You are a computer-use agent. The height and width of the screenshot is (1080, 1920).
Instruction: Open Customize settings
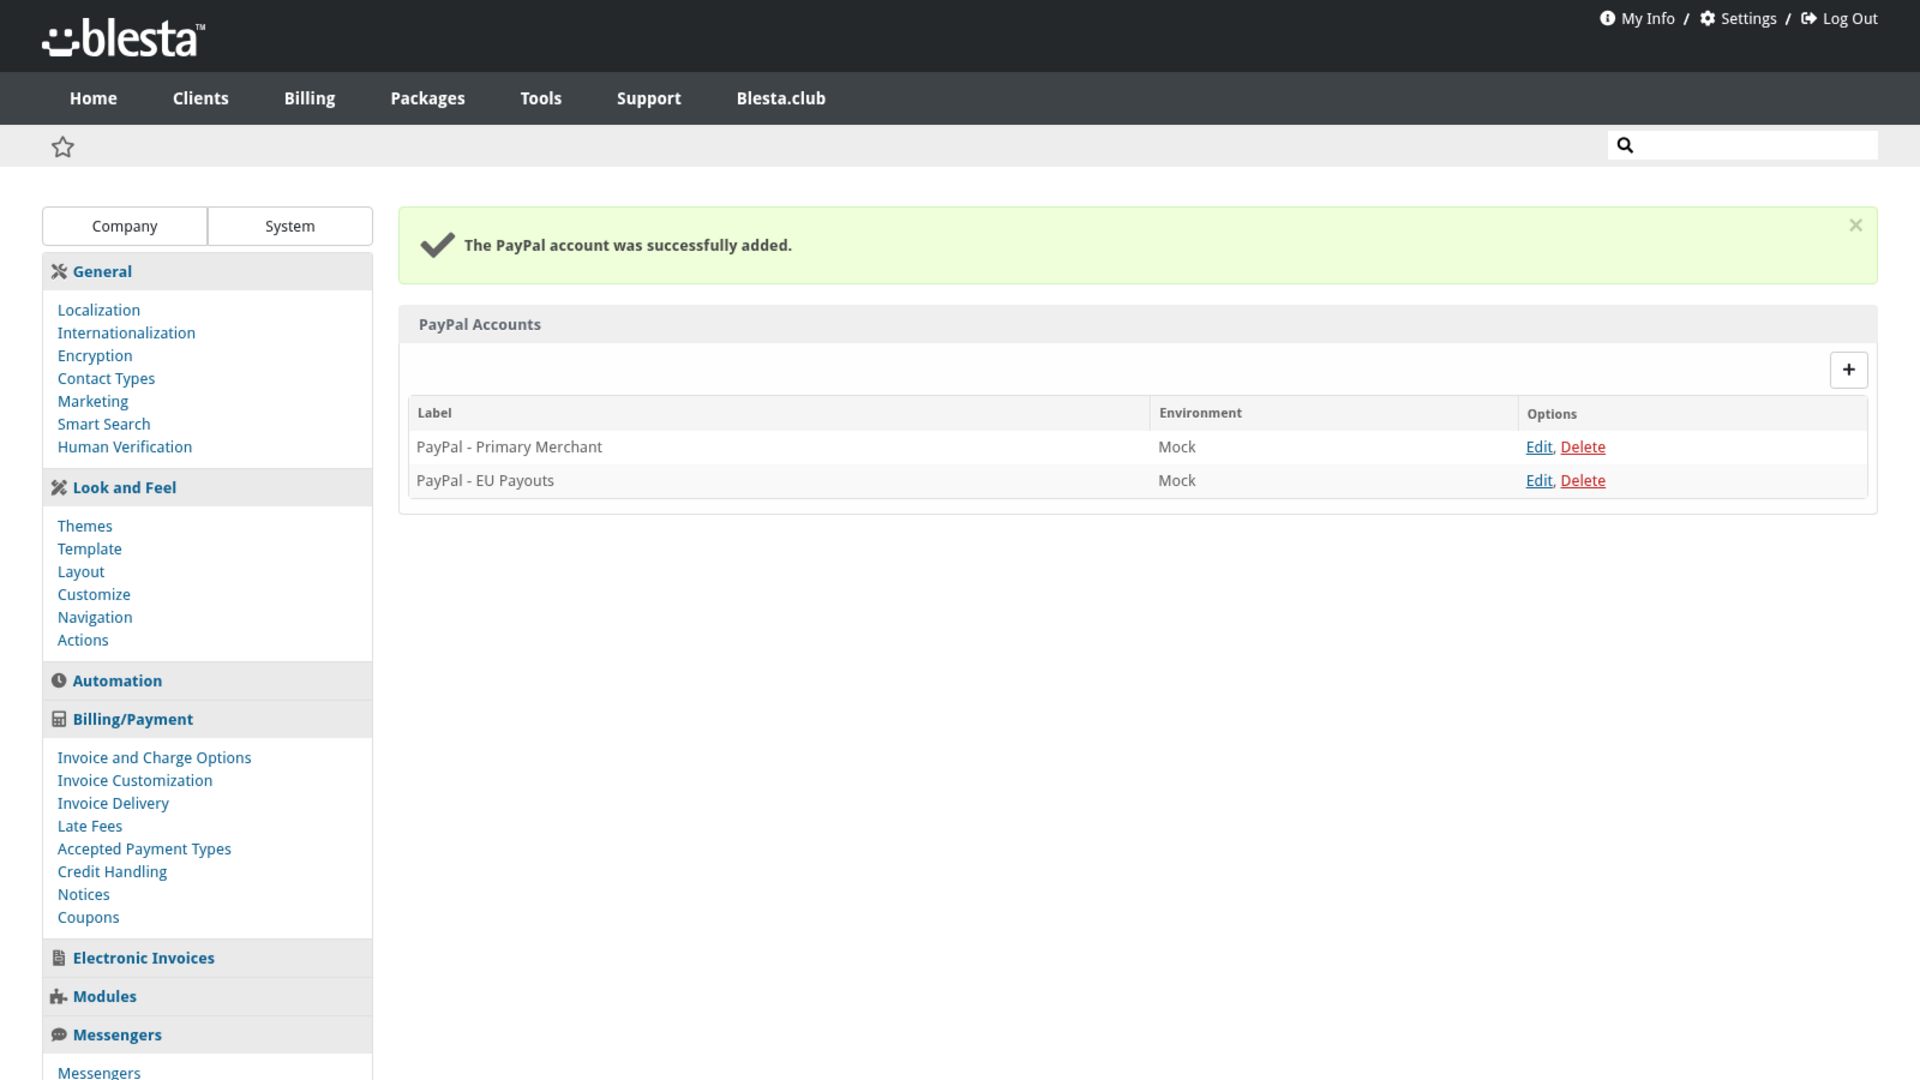point(94,595)
